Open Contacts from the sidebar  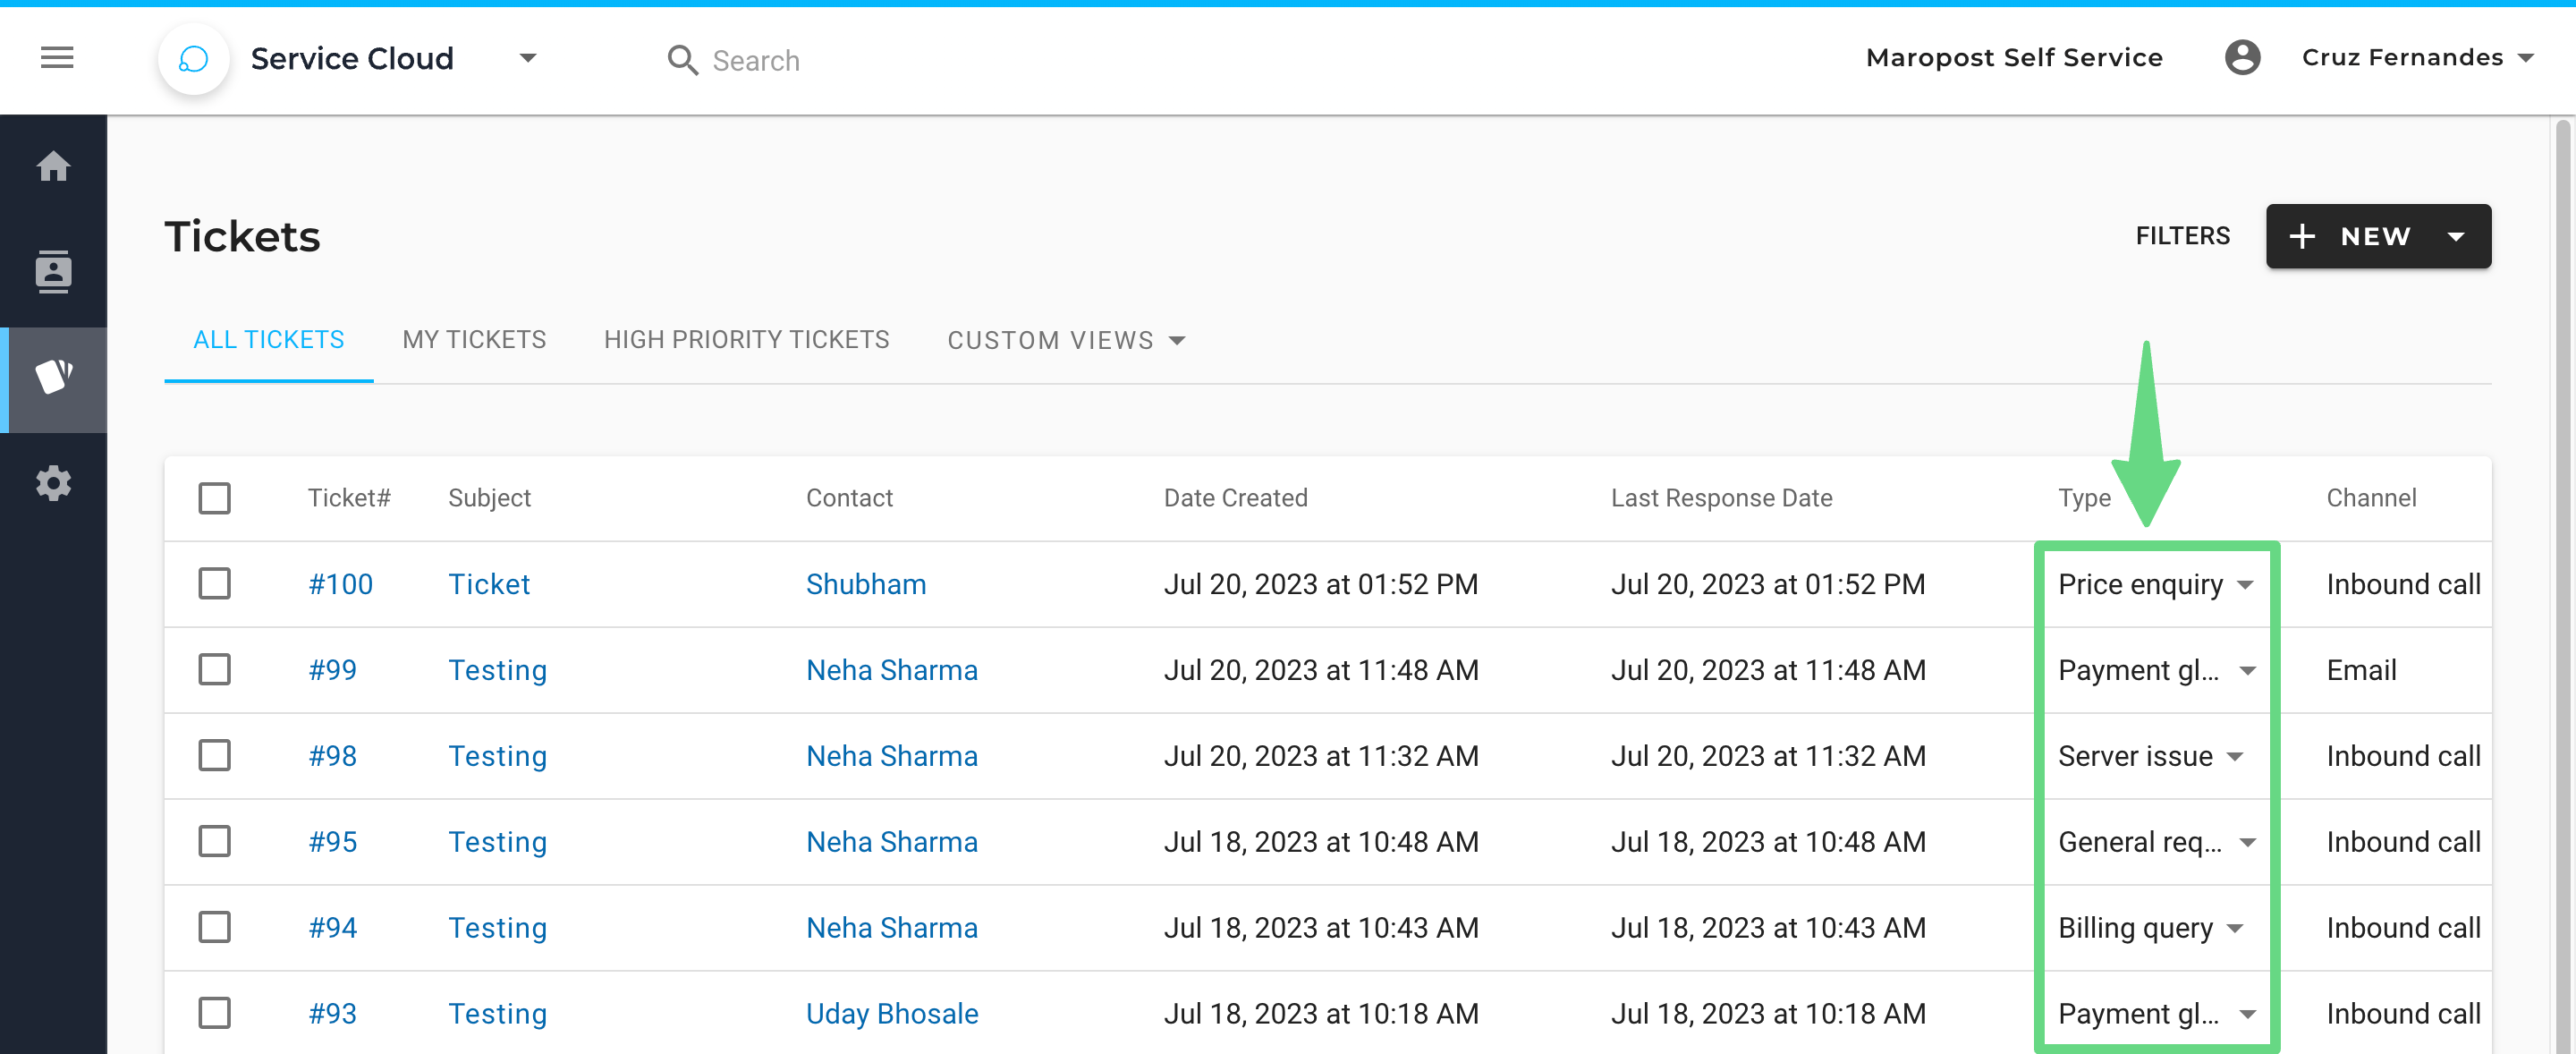point(53,272)
